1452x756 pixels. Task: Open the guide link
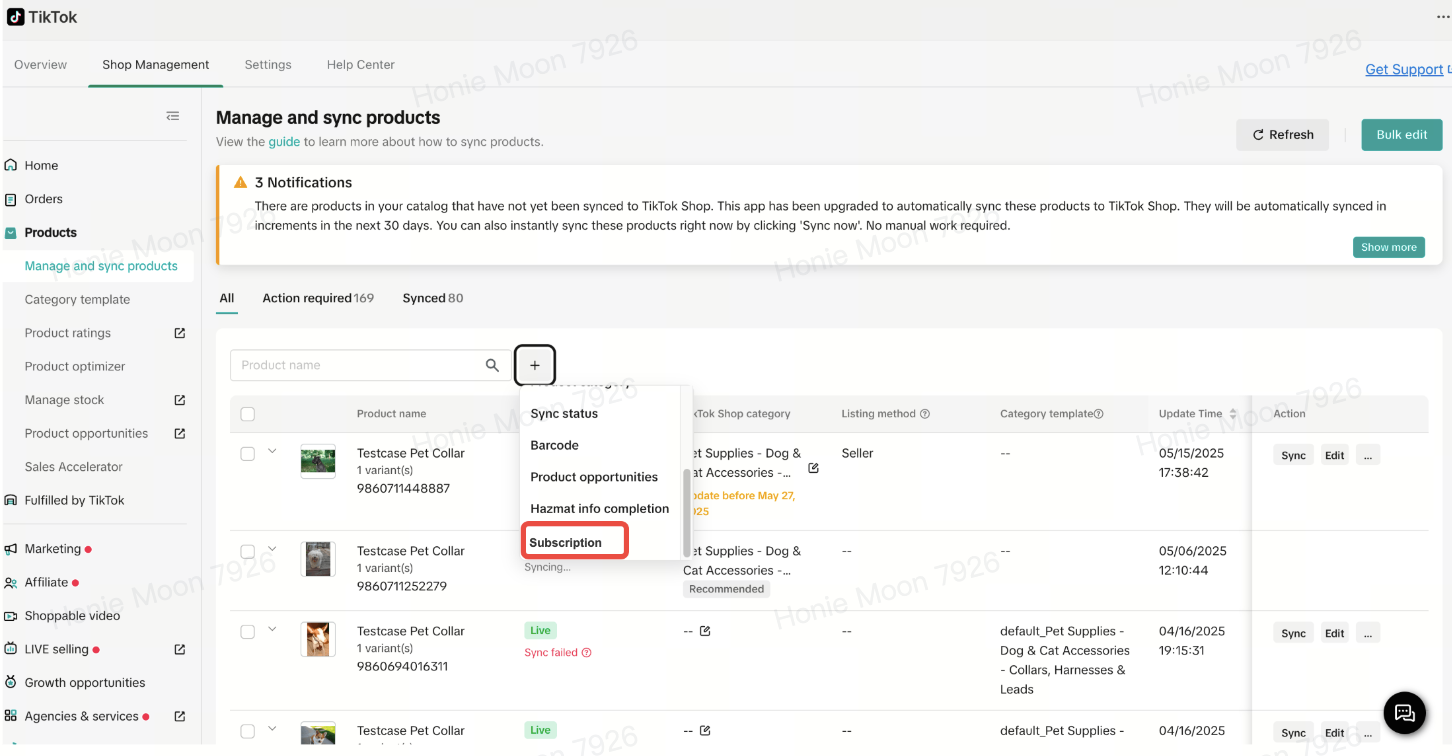point(284,142)
